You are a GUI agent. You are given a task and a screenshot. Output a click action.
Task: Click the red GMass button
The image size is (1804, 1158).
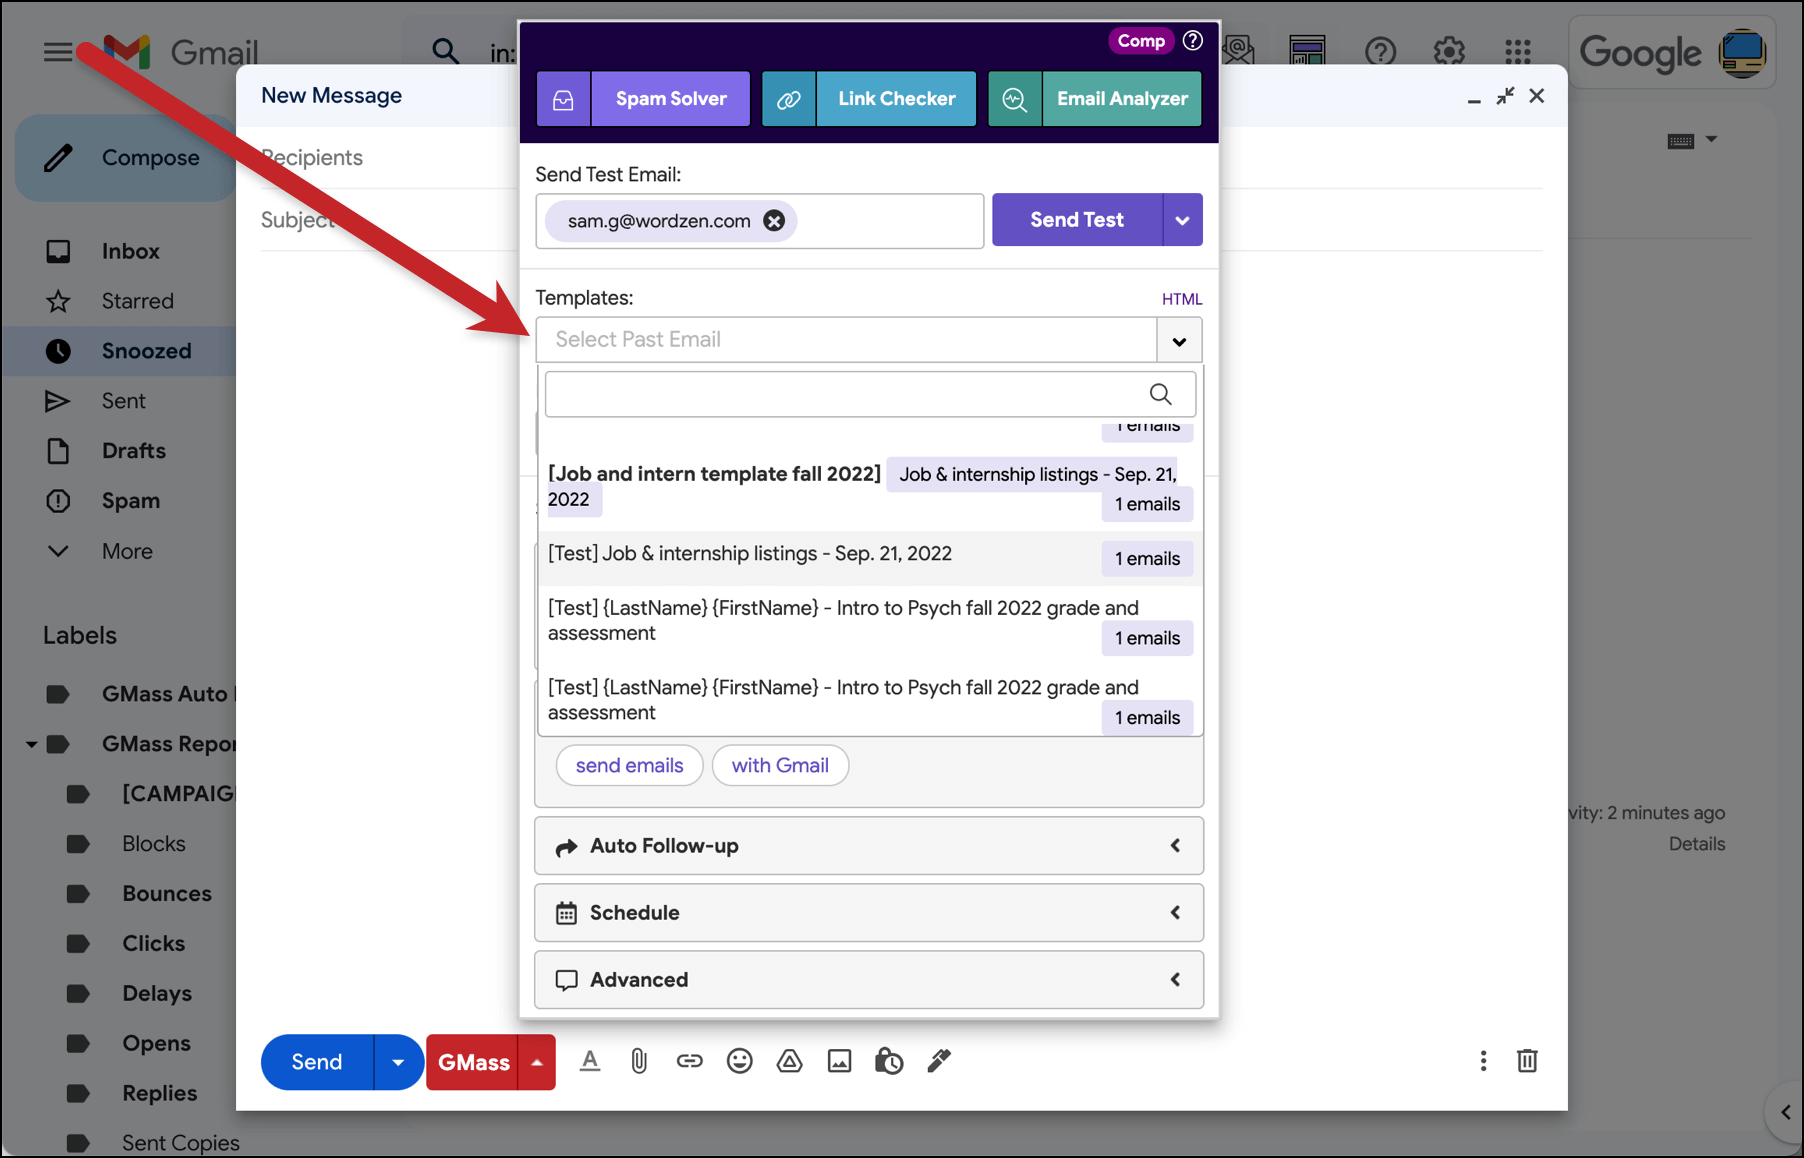(x=473, y=1062)
